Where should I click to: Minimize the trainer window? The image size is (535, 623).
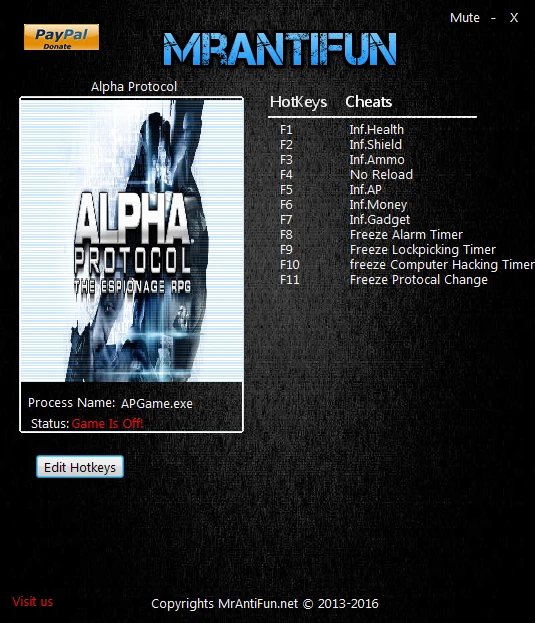[x=493, y=18]
